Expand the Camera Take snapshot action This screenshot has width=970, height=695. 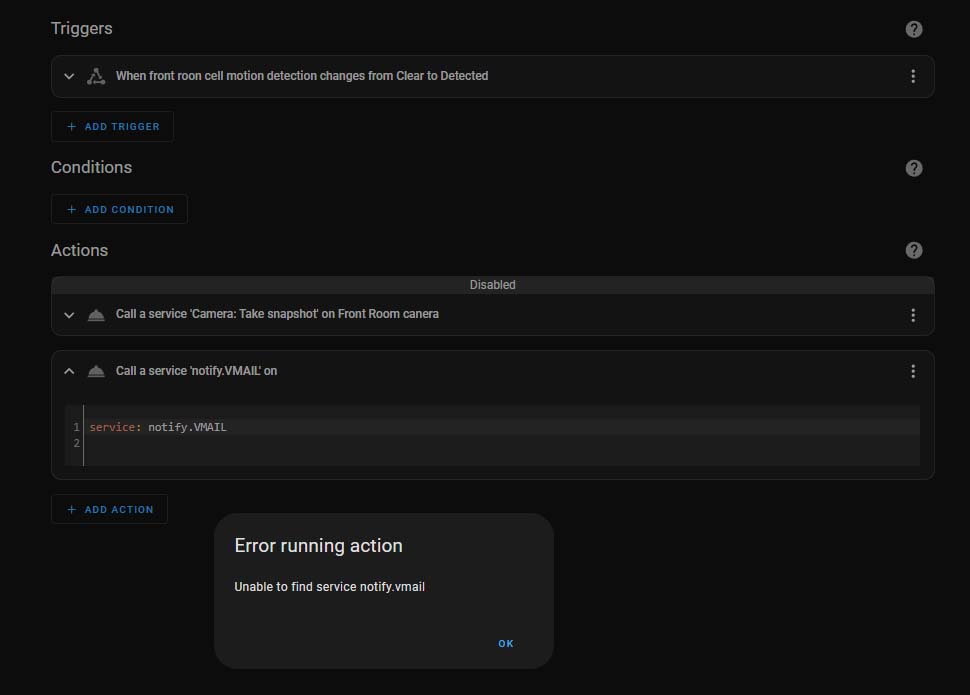69,315
